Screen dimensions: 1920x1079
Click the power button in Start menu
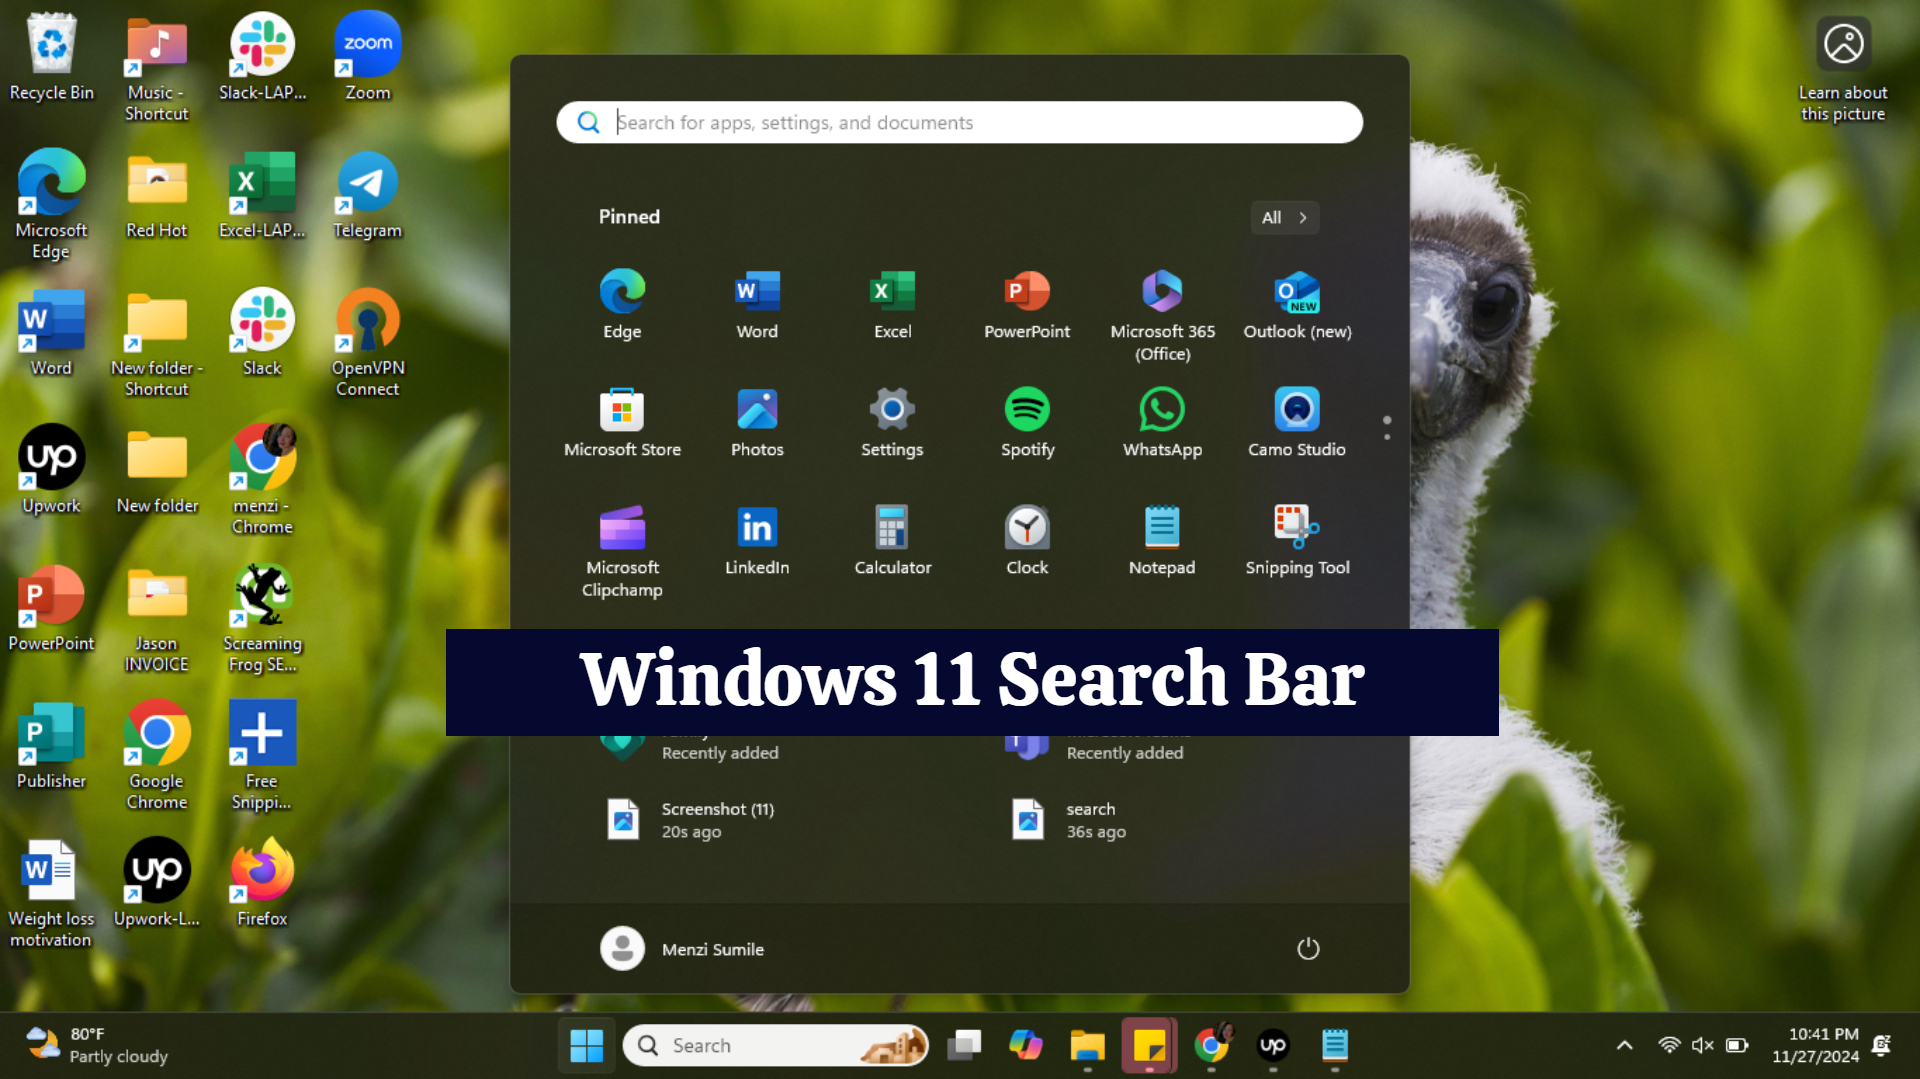click(x=1308, y=948)
